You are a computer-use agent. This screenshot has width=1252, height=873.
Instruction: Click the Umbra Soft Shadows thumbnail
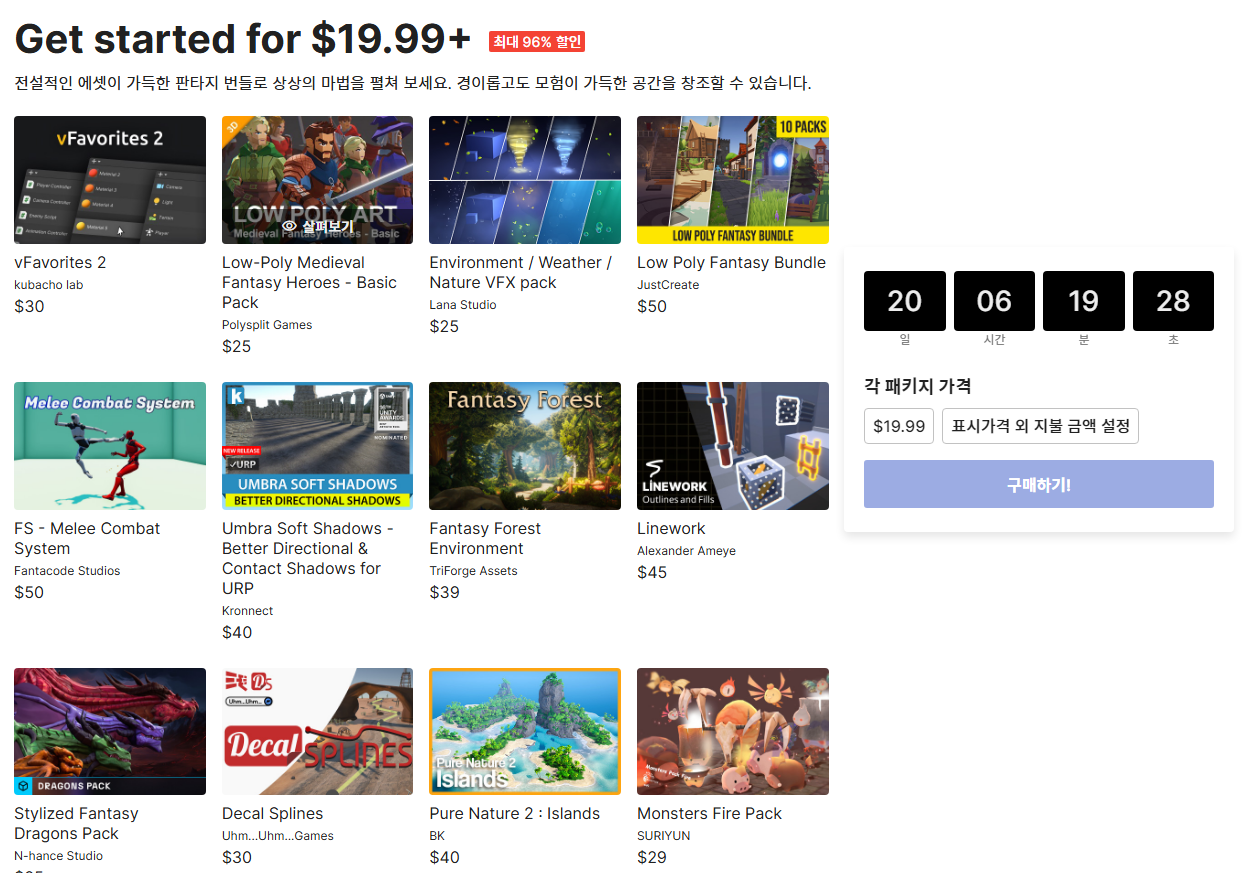pyautogui.click(x=317, y=446)
